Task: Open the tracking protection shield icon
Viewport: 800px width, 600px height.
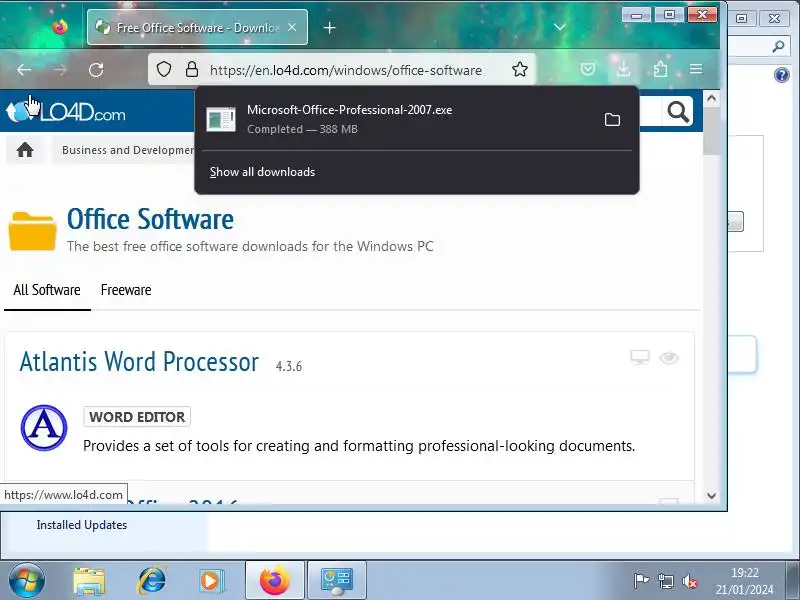Action: pos(164,69)
